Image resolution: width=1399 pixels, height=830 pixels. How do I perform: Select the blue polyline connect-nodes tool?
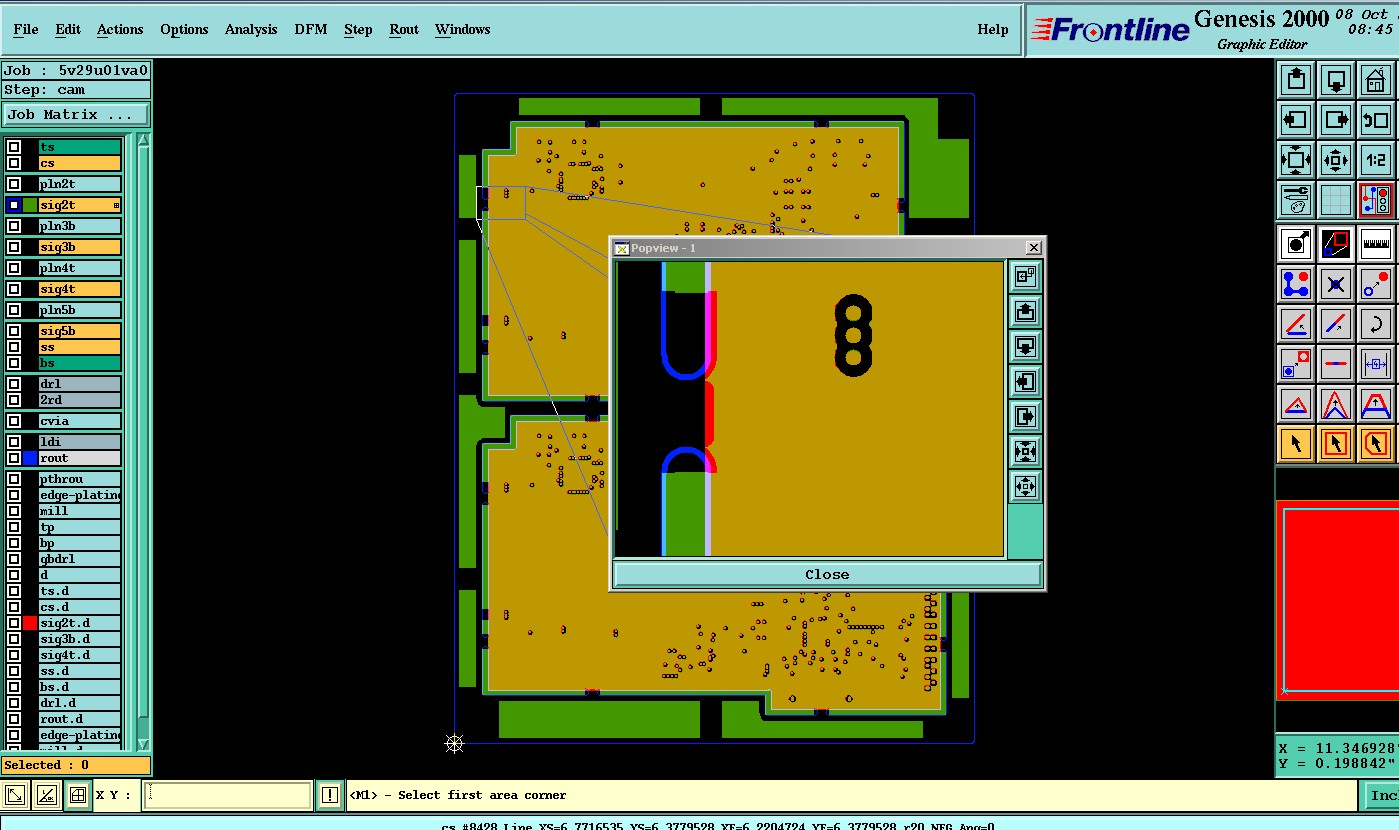click(x=1296, y=284)
